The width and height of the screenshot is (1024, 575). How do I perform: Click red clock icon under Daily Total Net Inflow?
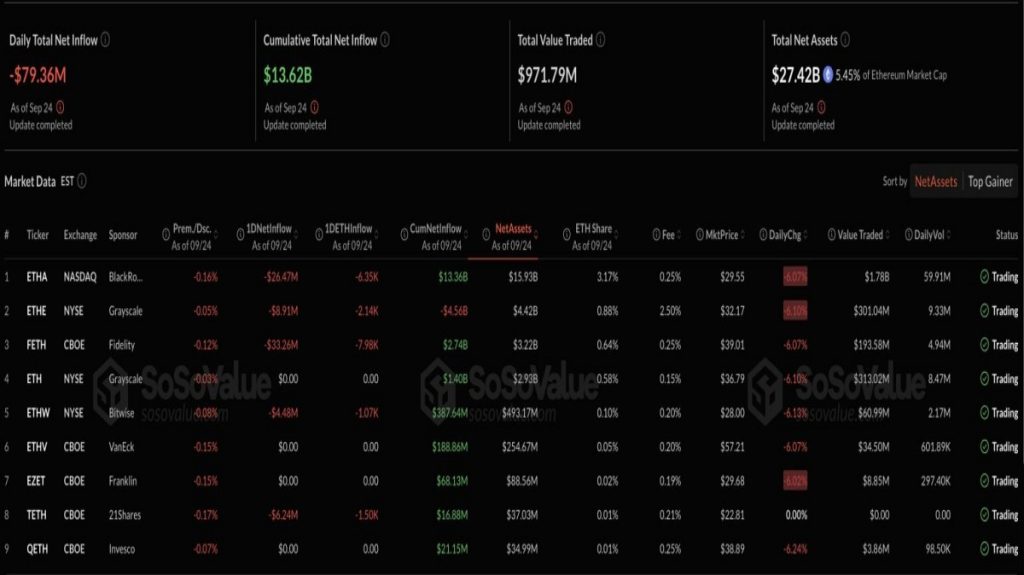(x=61, y=107)
